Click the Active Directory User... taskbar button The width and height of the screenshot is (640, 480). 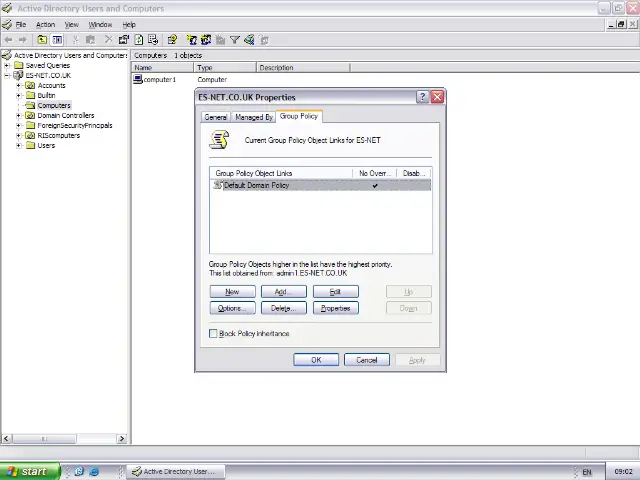[x=176, y=471]
